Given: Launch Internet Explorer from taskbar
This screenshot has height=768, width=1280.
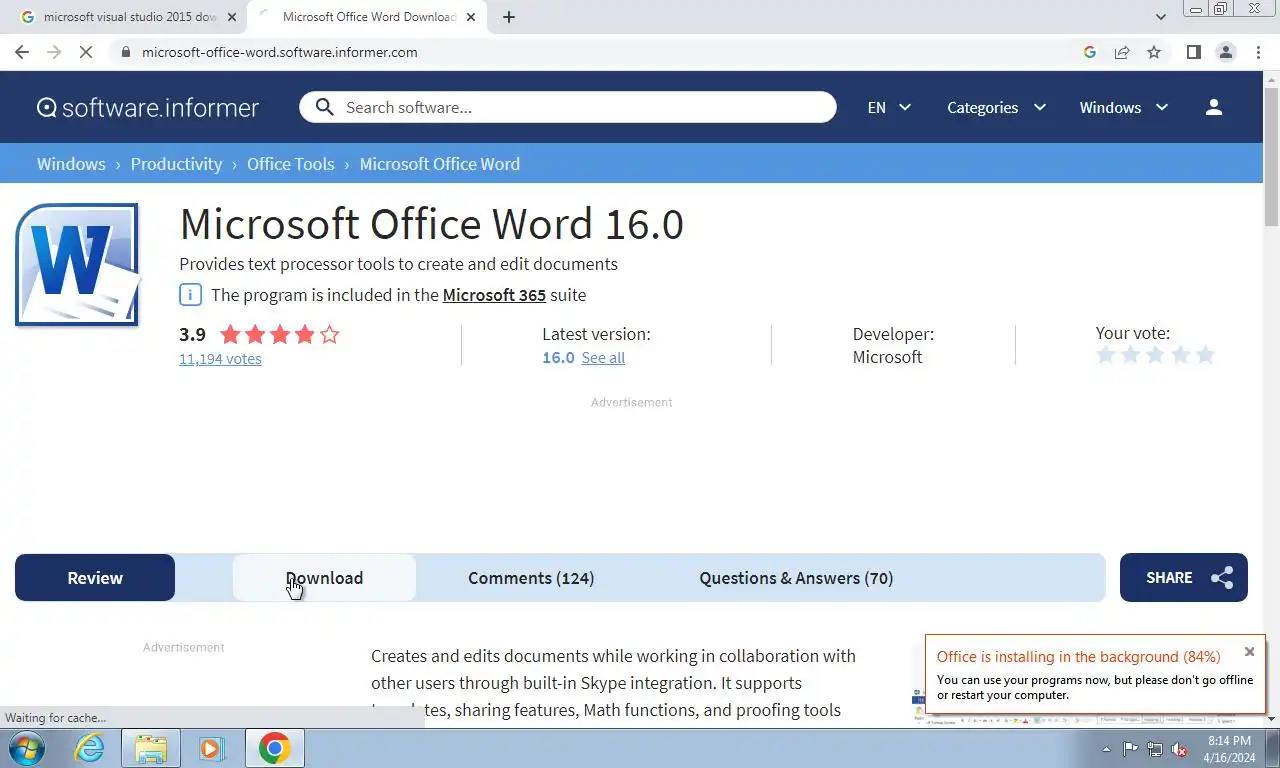Looking at the screenshot, I should click(89, 748).
